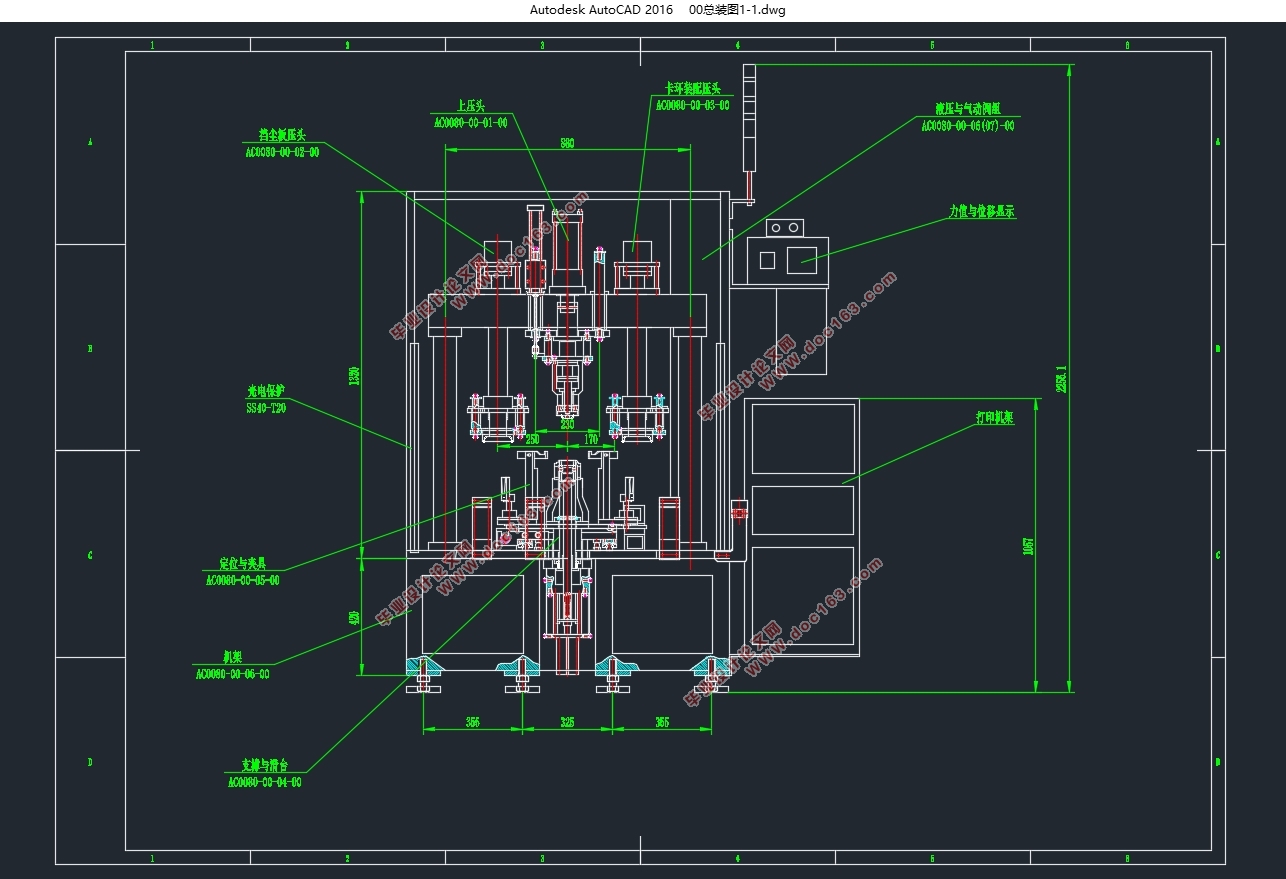Image resolution: width=1286 pixels, height=879 pixels.
Task: Click the 力值与位移显示 label
Action: coord(982,212)
